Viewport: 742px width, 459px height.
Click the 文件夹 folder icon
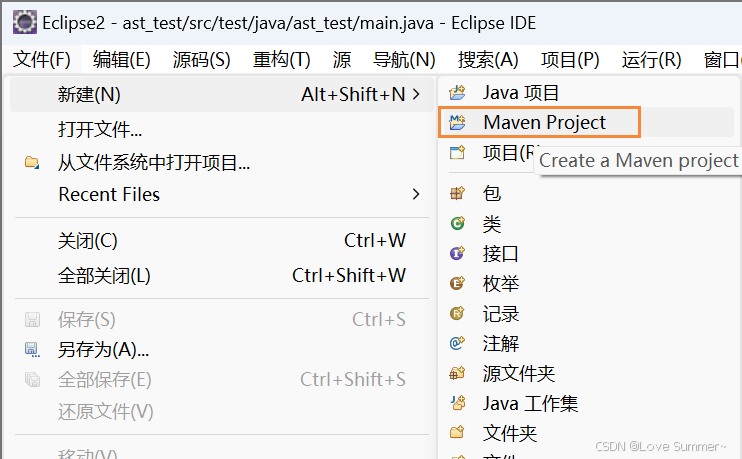point(457,433)
